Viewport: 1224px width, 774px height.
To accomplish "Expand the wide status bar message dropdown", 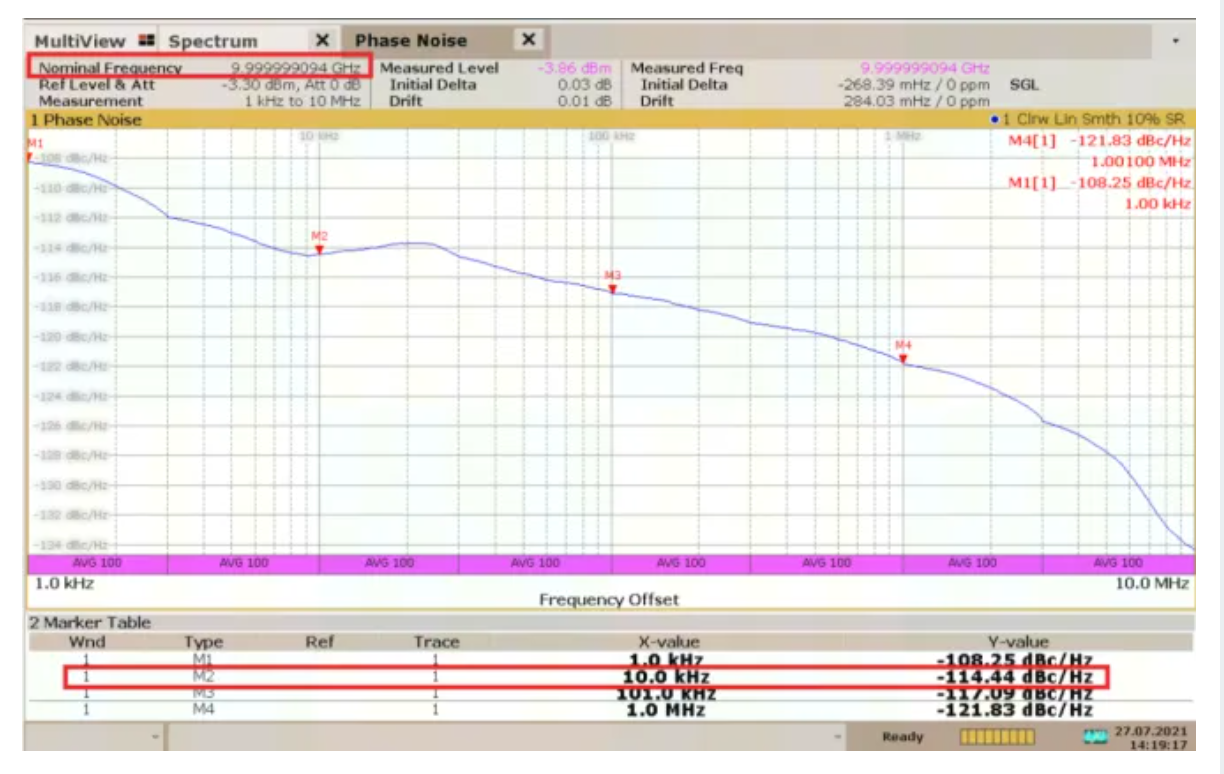I will coord(837,737).
